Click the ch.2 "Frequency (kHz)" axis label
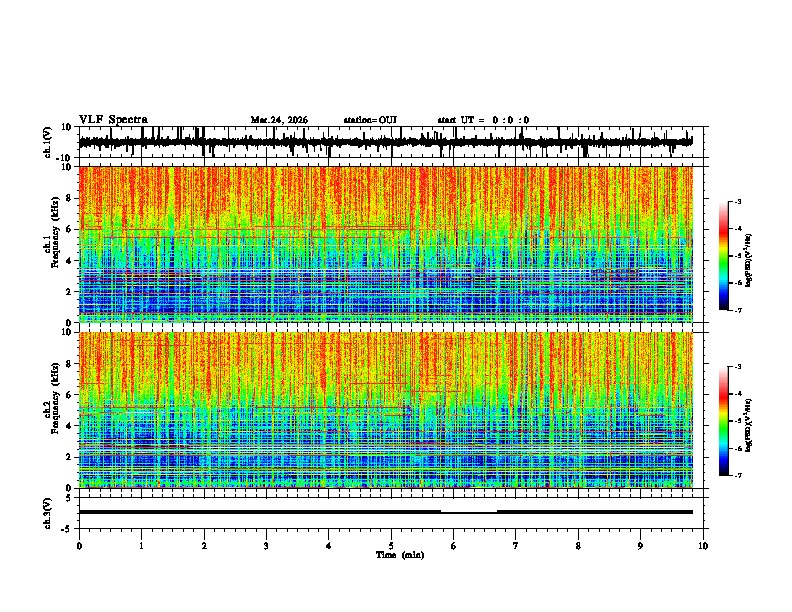 [x=55, y=398]
